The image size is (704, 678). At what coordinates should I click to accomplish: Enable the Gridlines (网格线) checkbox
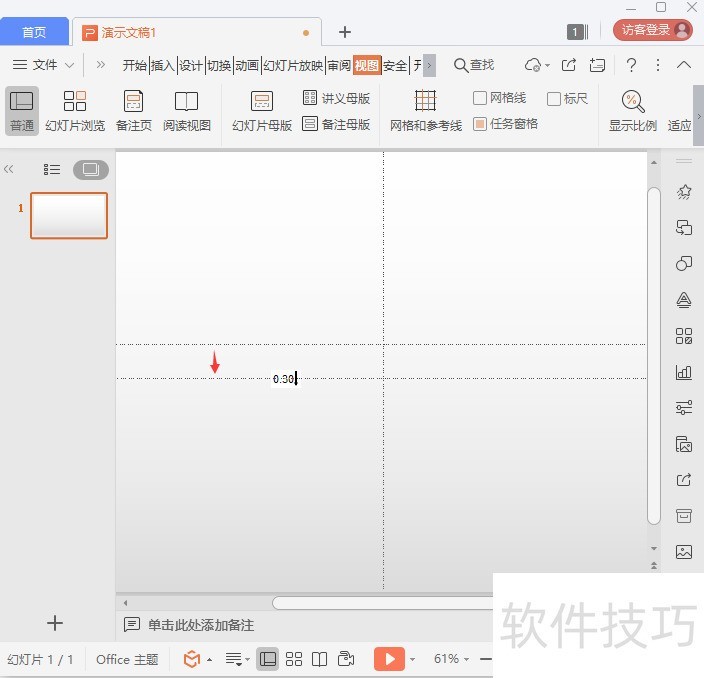(480, 98)
